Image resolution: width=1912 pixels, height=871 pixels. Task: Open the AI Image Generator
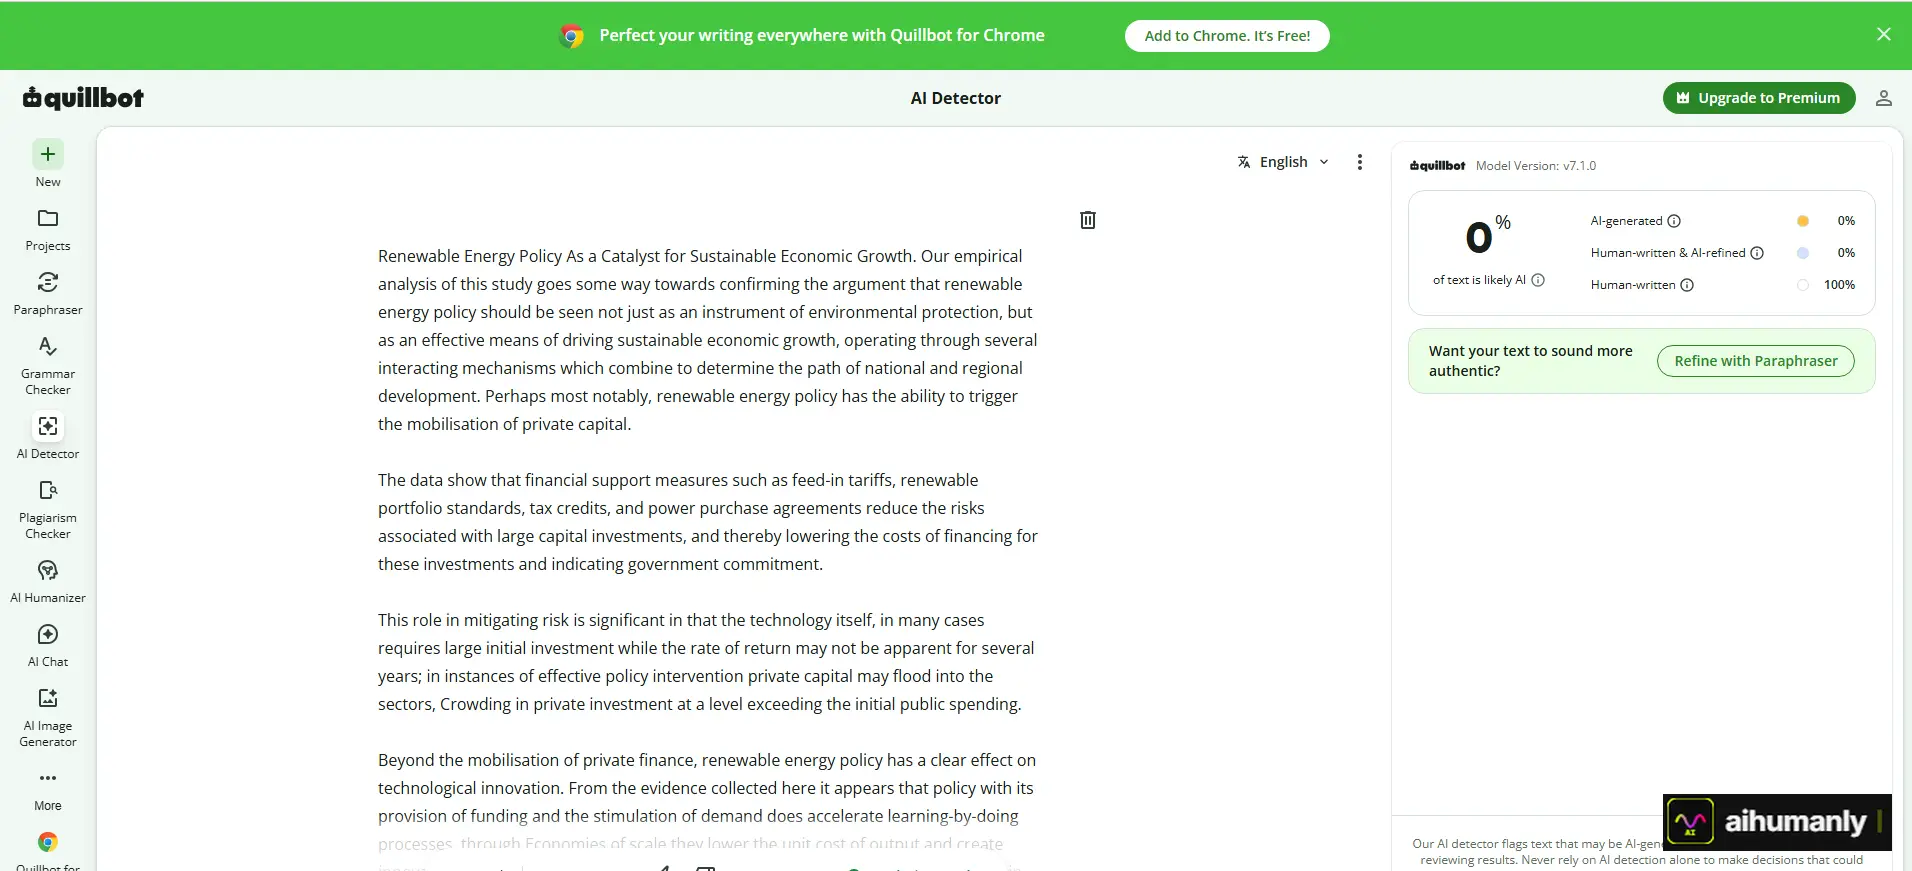(48, 717)
